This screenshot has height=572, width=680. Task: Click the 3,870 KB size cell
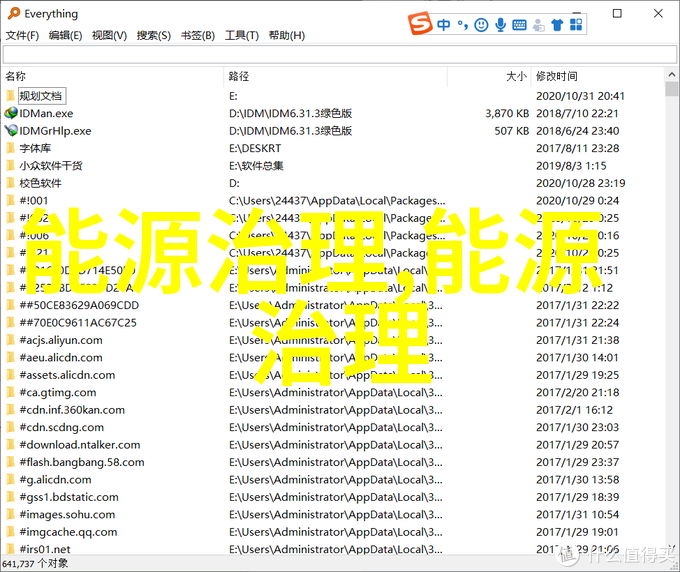click(507, 113)
